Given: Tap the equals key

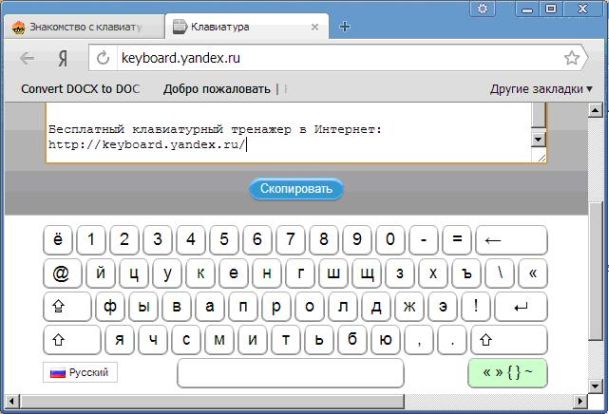Looking at the screenshot, I should tap(457, 240).
